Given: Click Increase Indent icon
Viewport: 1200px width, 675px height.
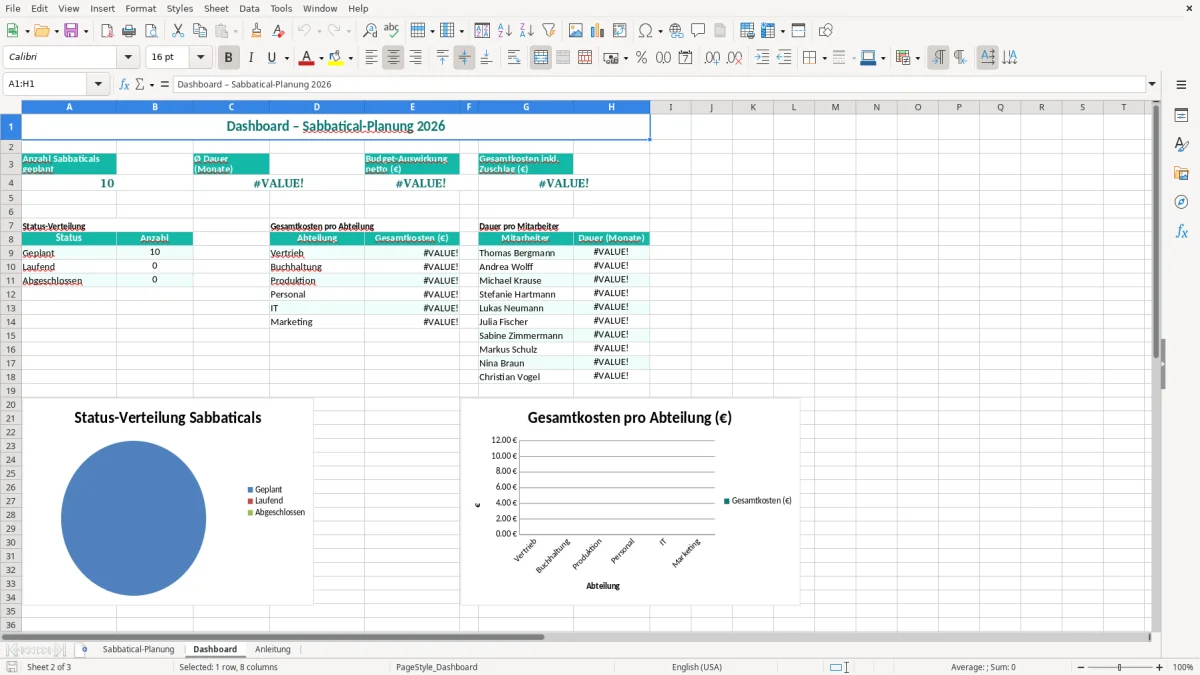Looking at the screenshot, I should pyautogui.click(x=762, y=58).
